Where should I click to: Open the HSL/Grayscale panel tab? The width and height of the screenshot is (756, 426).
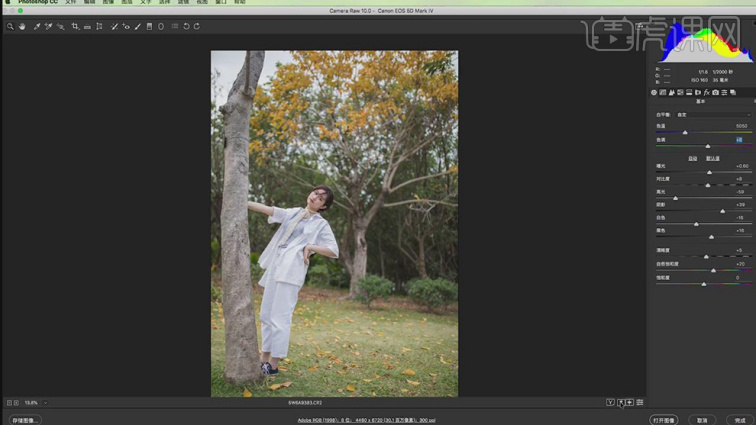(x=680, y=93)
